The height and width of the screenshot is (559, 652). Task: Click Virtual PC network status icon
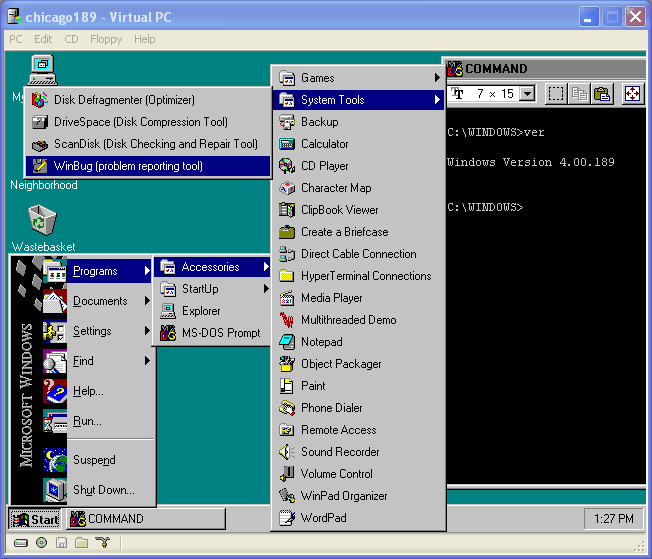pos(103,542)
